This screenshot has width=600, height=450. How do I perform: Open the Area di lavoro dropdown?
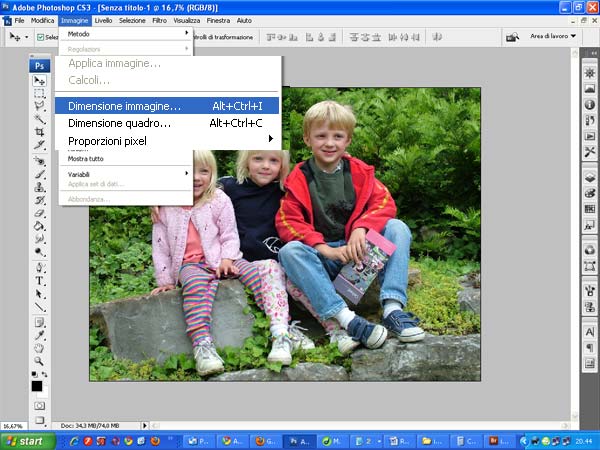pyautogui.click(x=553, y=36)
